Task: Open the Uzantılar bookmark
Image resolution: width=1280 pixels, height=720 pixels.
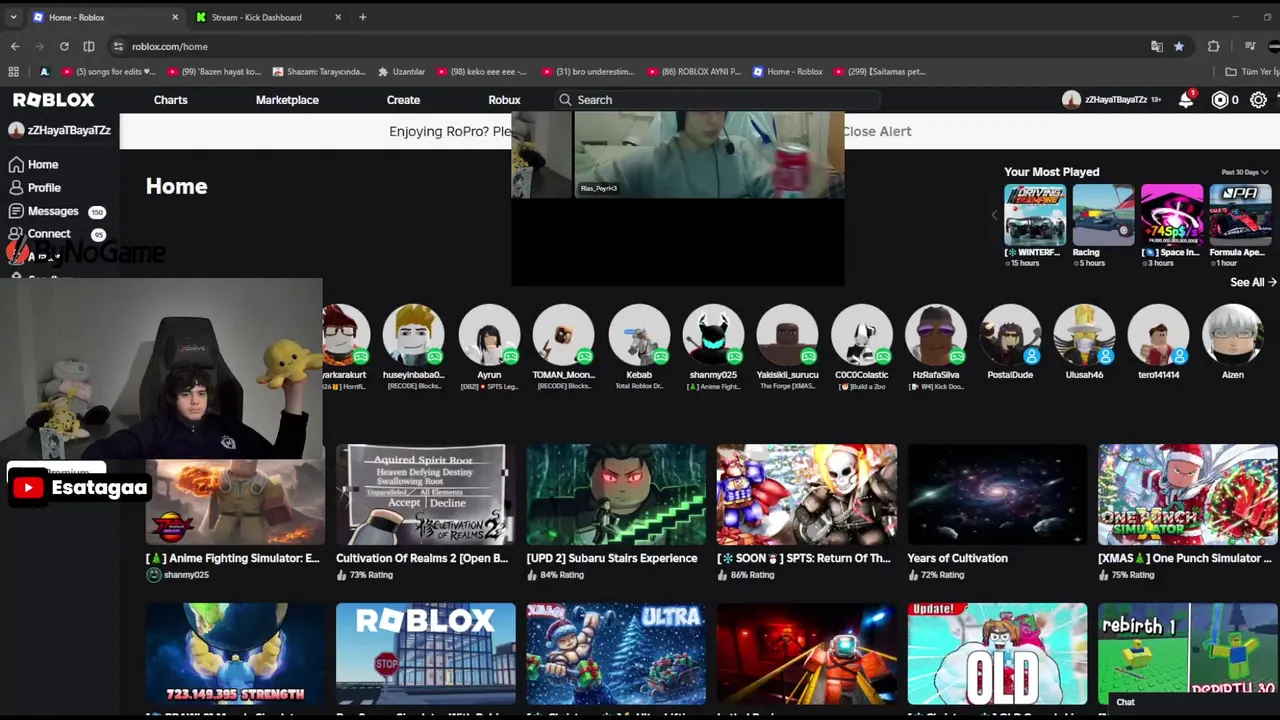Action: pyautogui.click(x=402, y=72)
